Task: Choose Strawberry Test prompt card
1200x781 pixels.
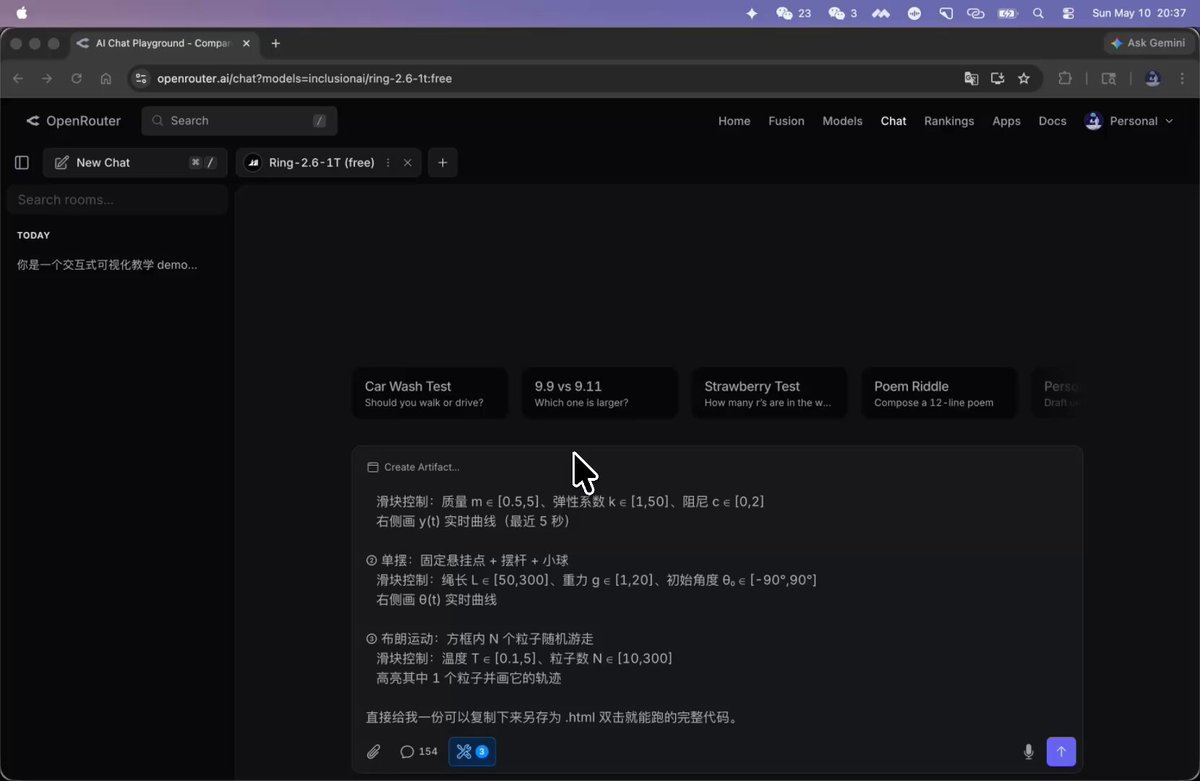Action: 769,393
